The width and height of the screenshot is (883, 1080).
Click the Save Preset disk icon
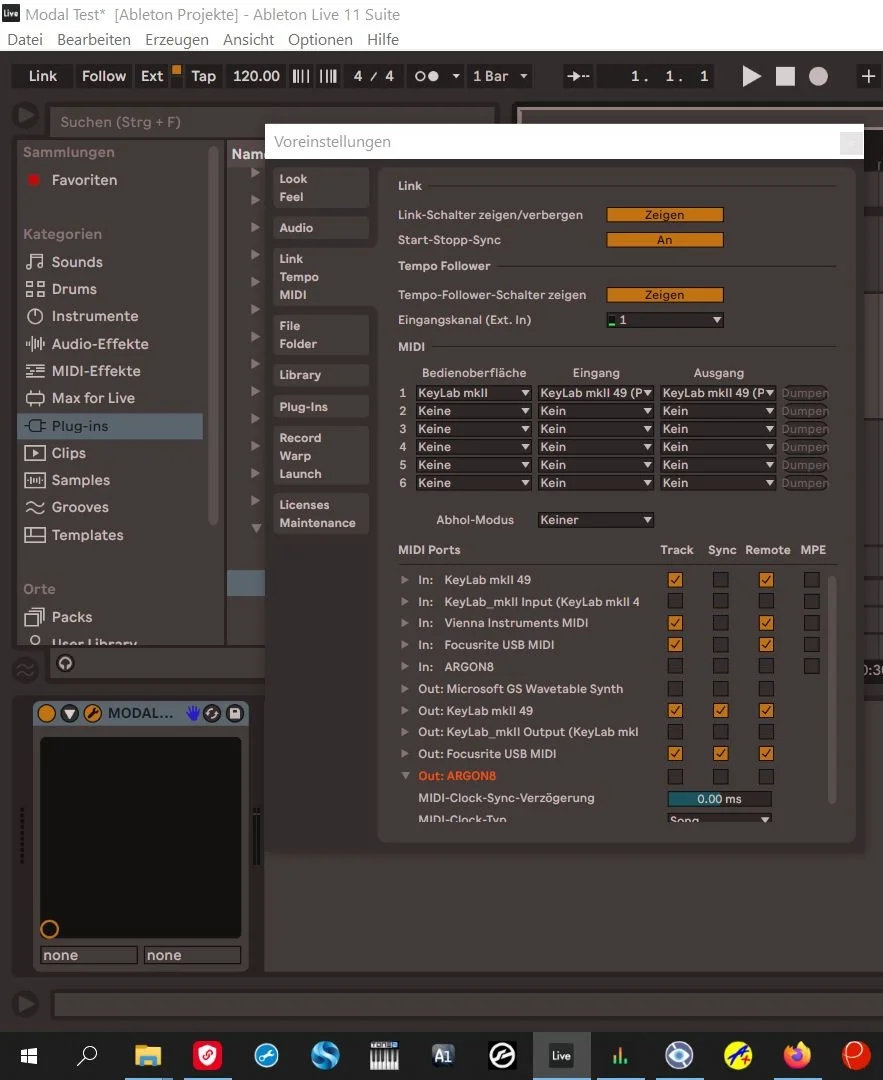[234, 713]
